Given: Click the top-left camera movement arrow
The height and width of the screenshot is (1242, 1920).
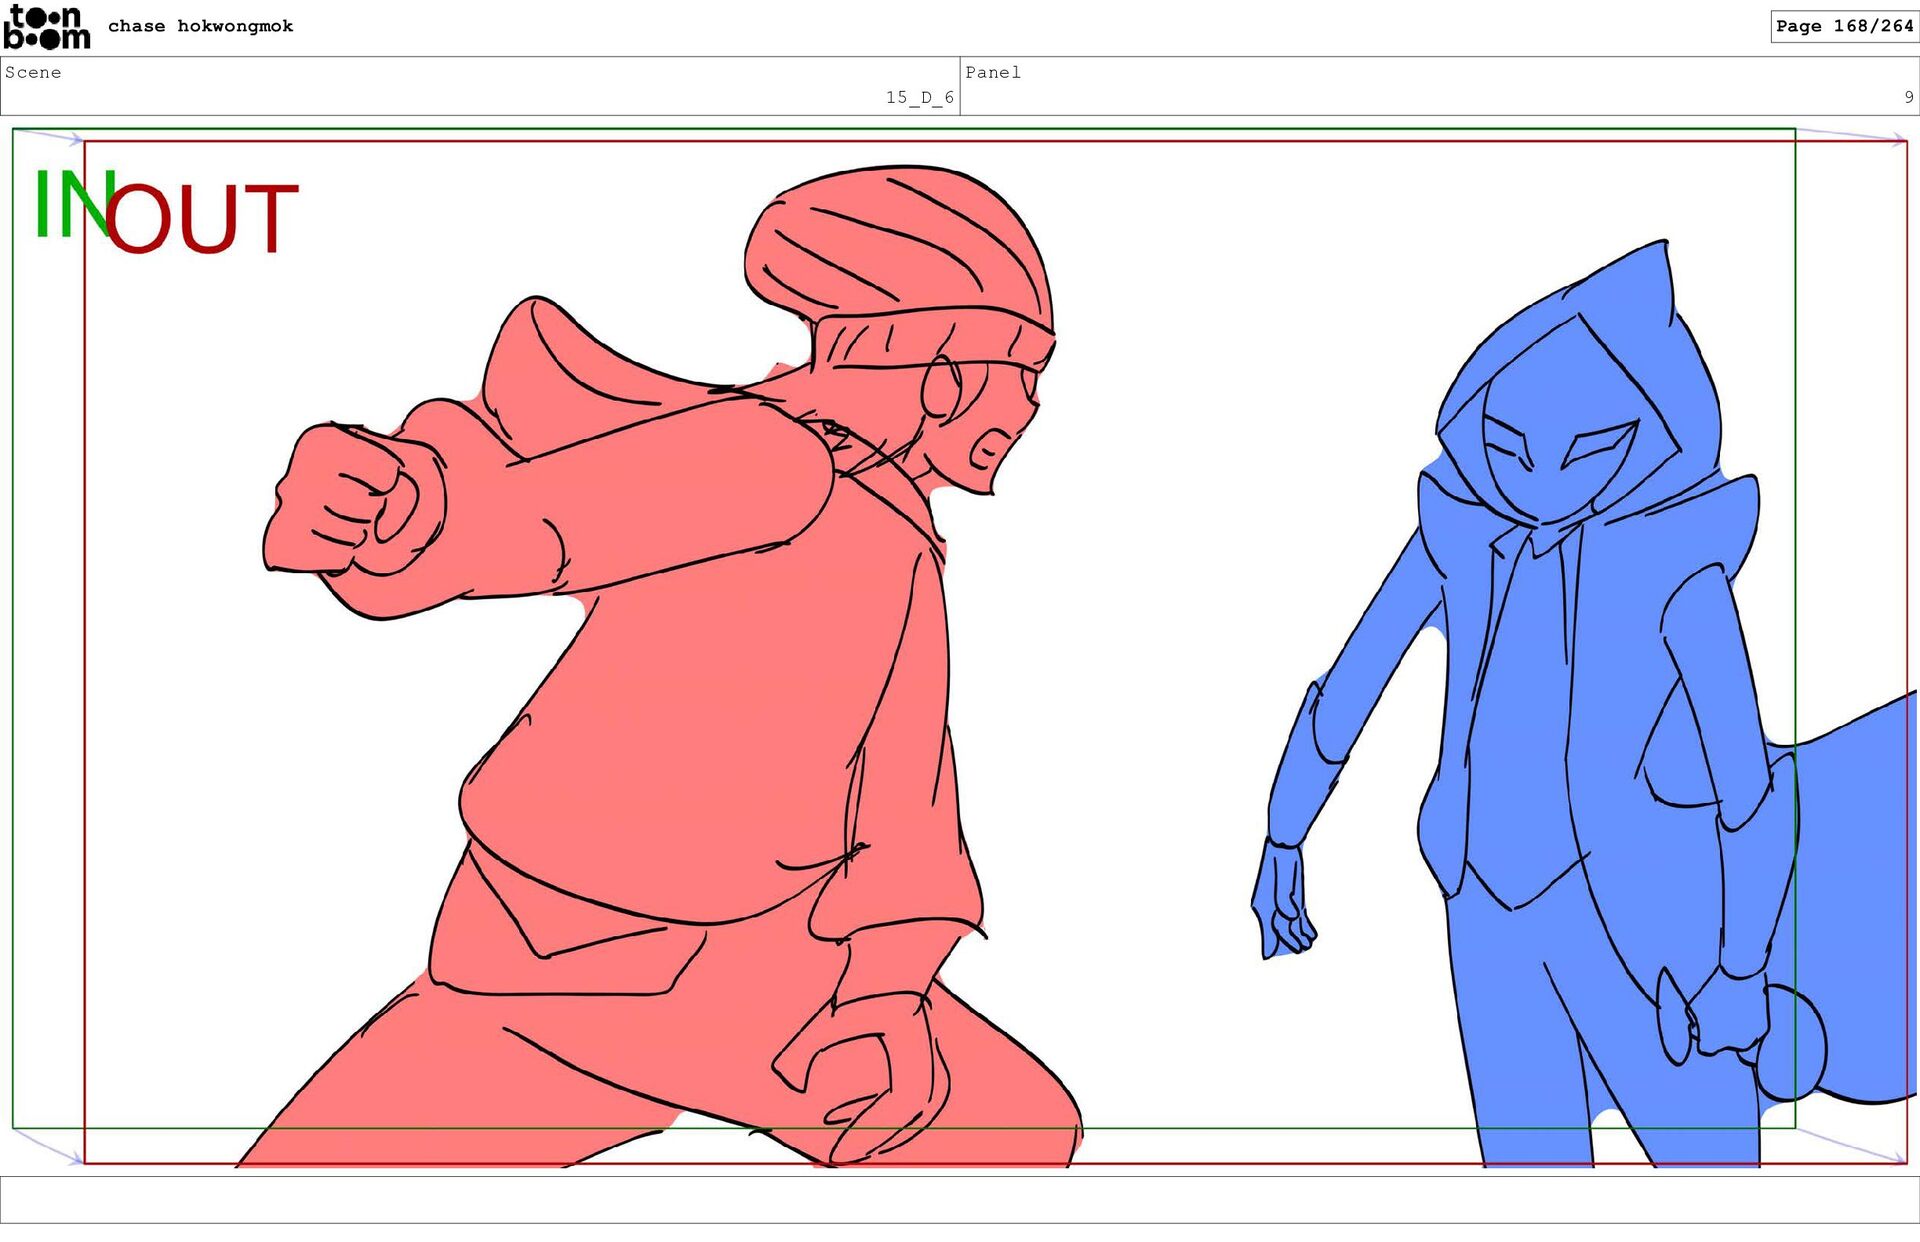Looking at the screenshot, I should coord(48,135).
